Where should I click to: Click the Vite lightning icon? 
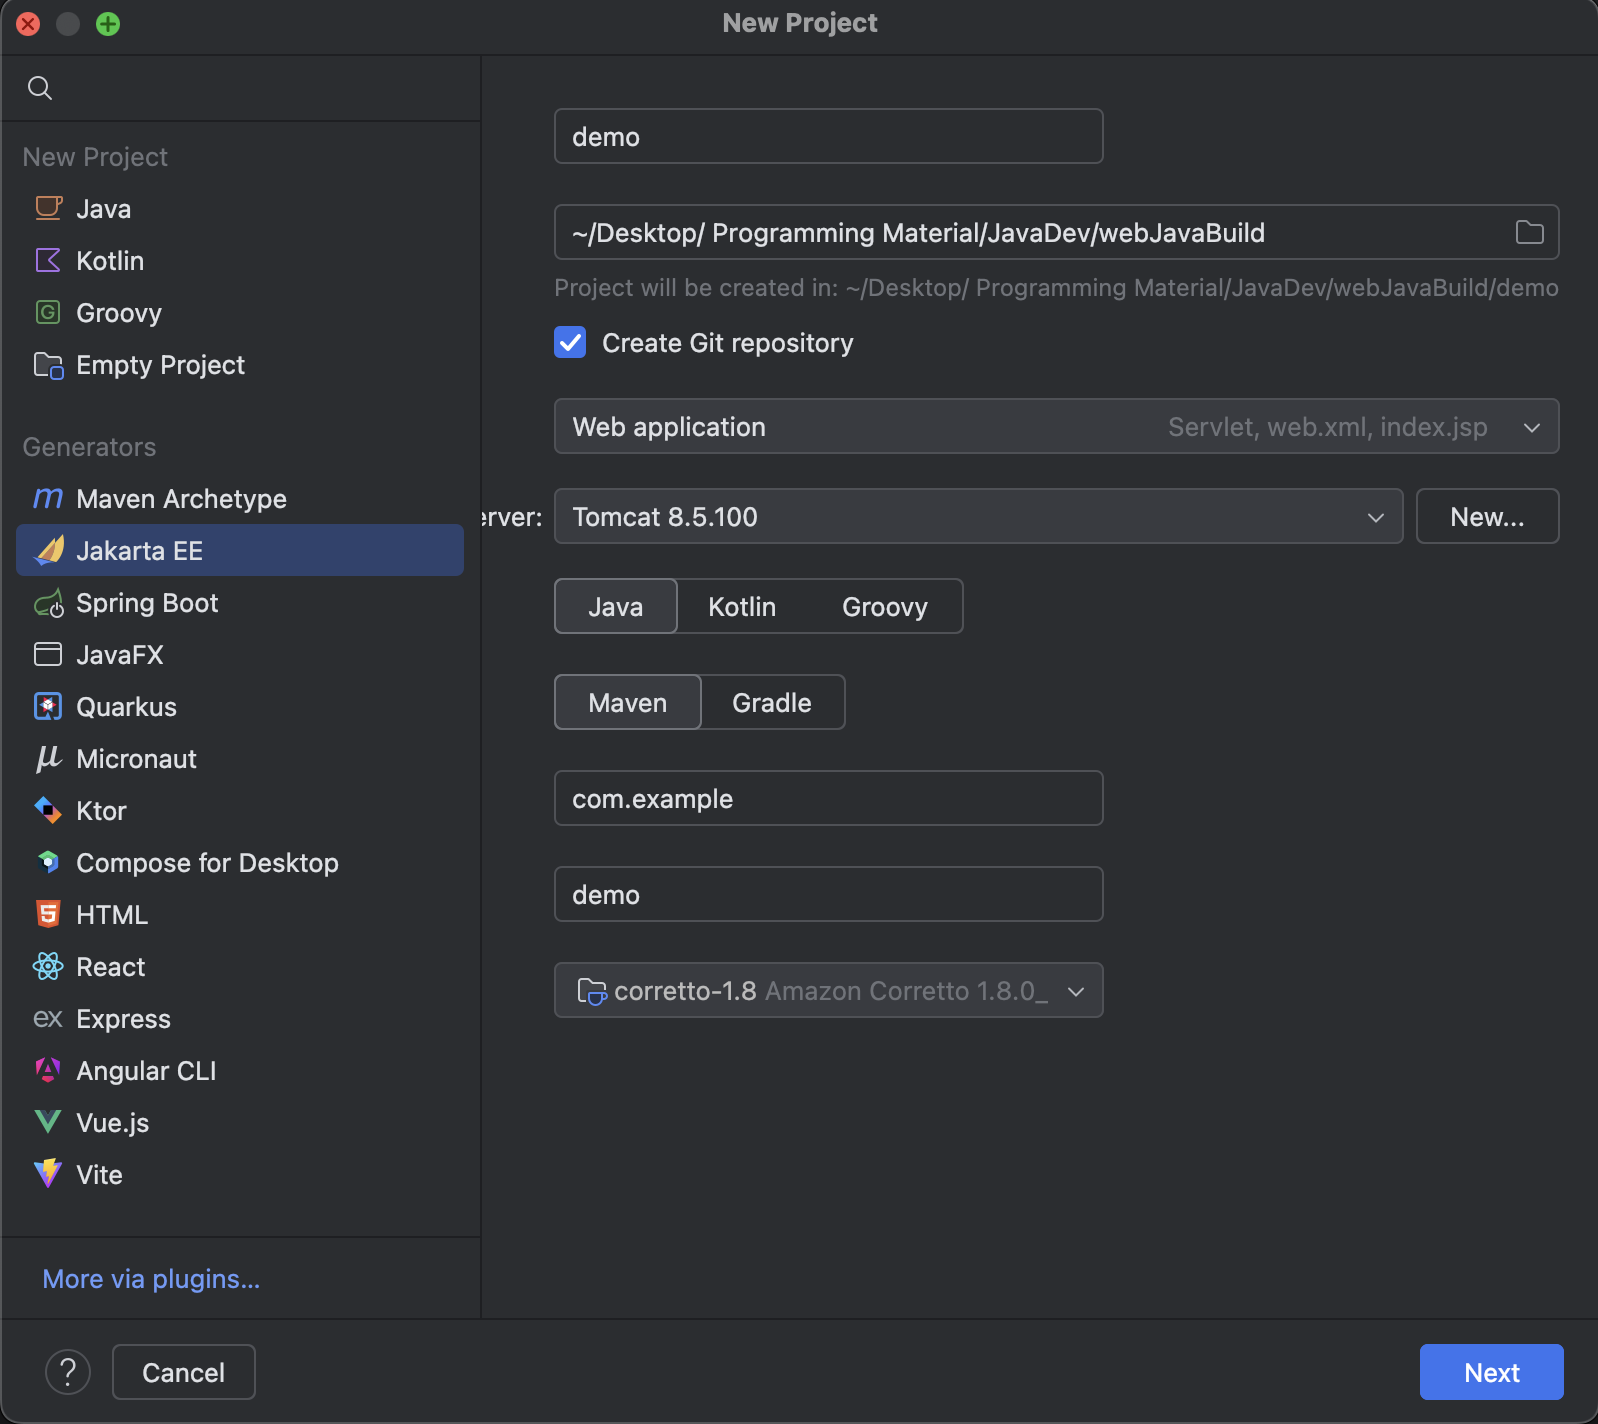point(48,1174)
